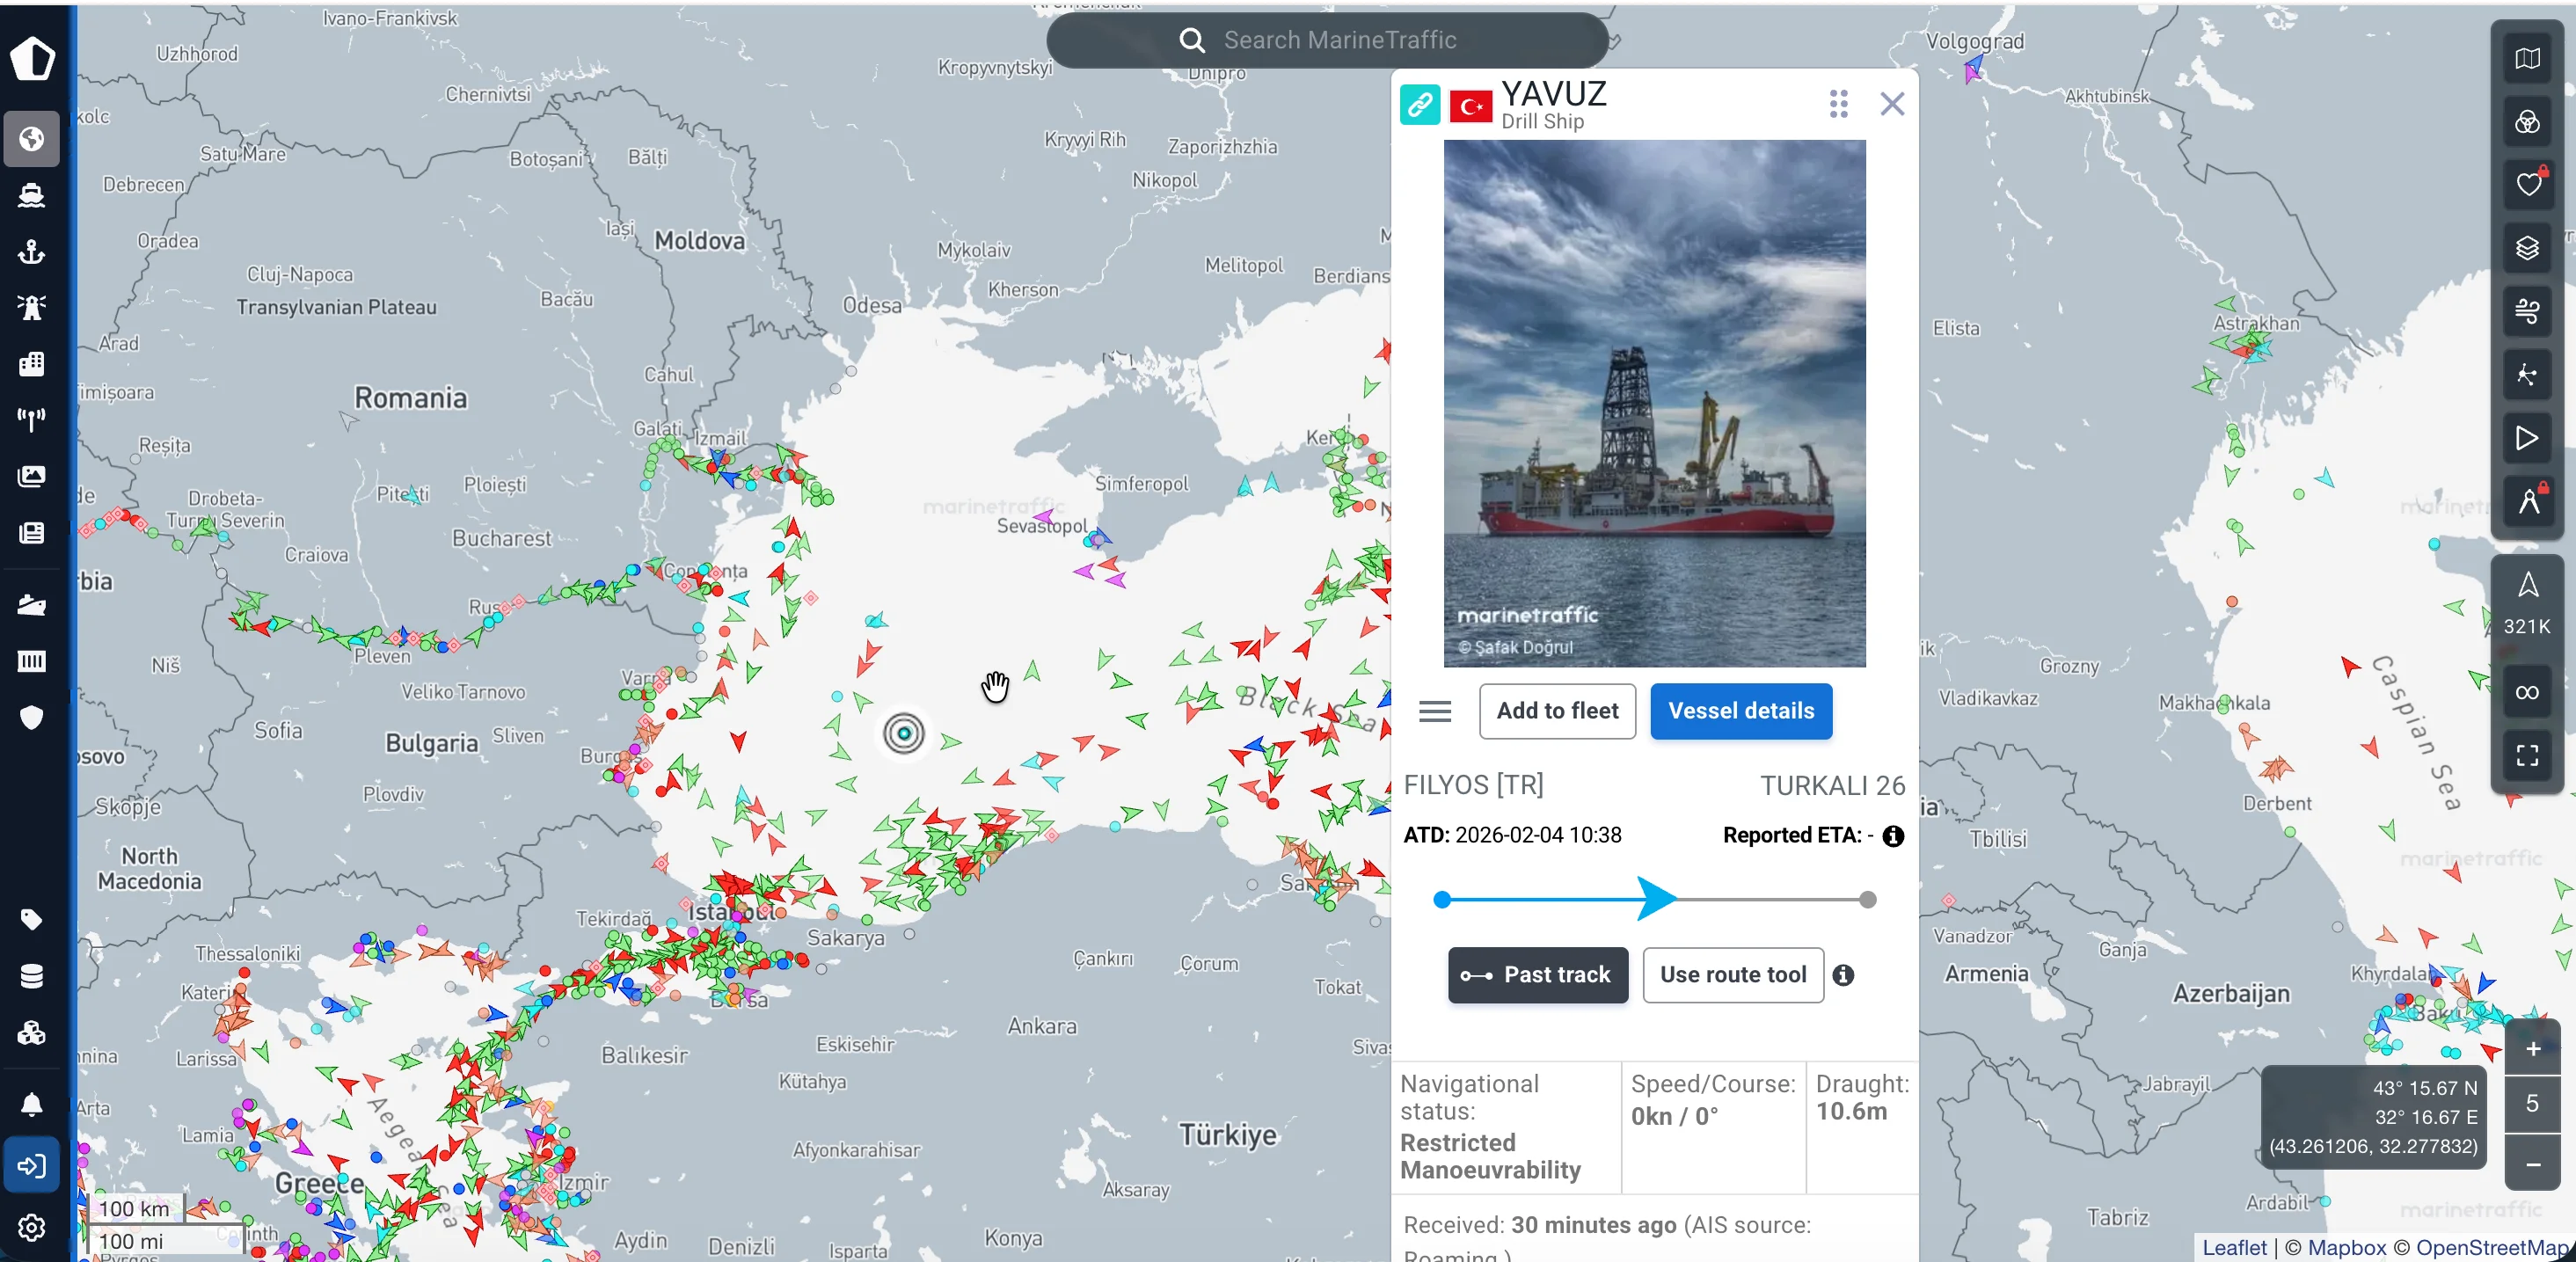The height and width of the screenshot is (1262, 2576).
Task: Click the MarineTraffic logo icon
Action: point(32,58)
